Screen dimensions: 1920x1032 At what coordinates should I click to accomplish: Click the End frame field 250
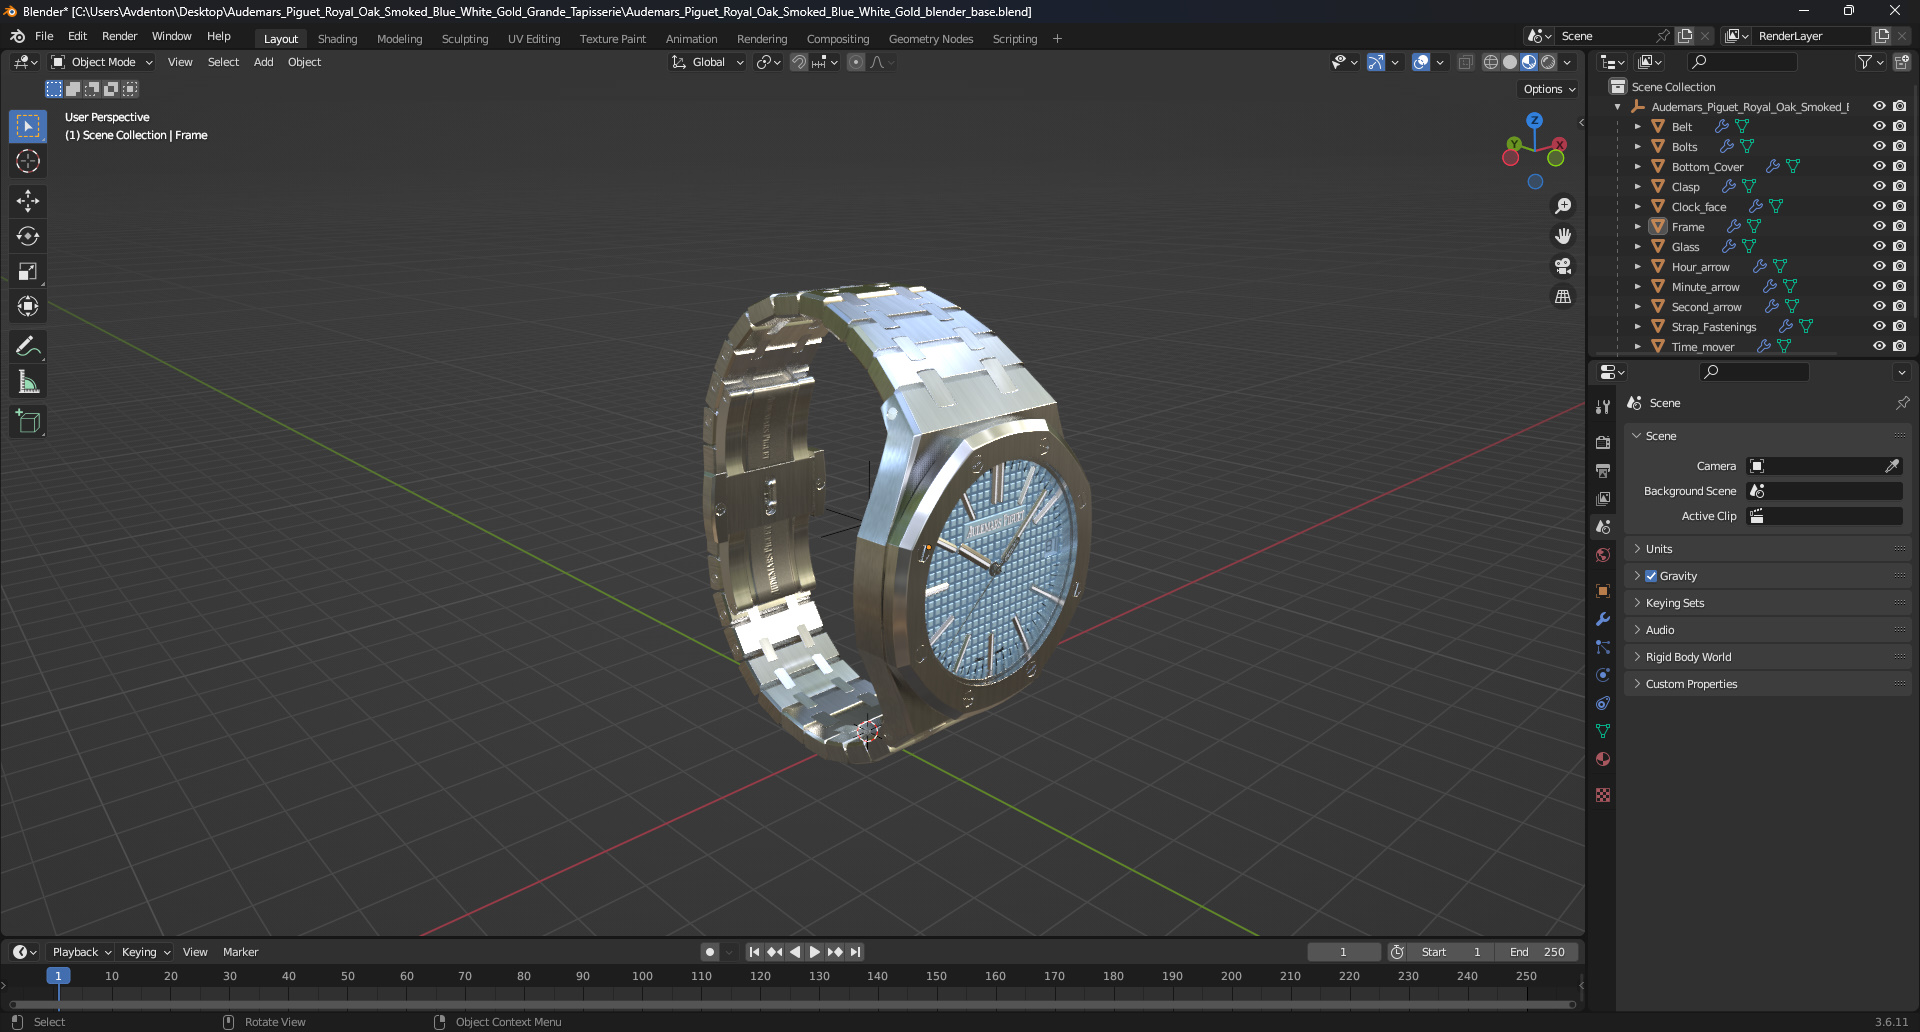pyautogui.click(x=1537, y=952)
